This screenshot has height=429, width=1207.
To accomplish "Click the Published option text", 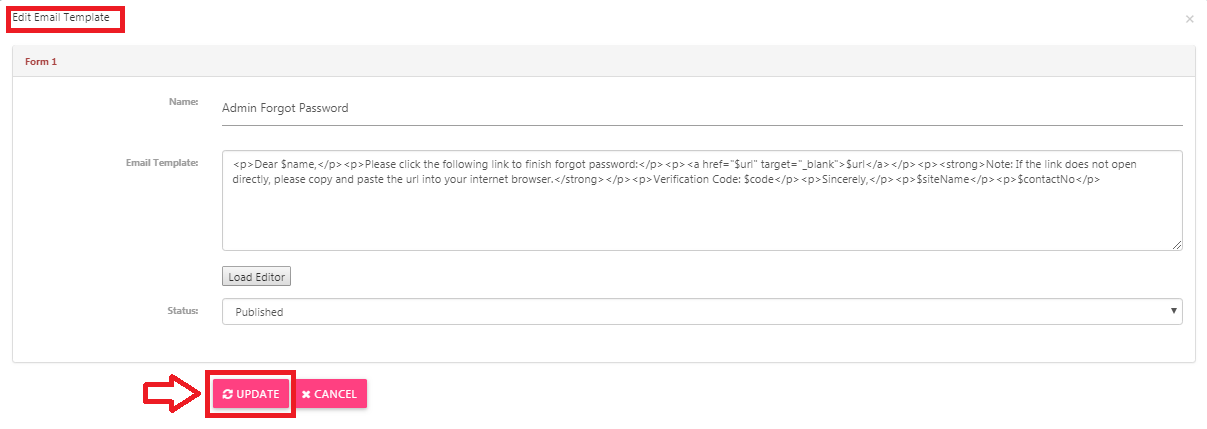I will 259,312.
